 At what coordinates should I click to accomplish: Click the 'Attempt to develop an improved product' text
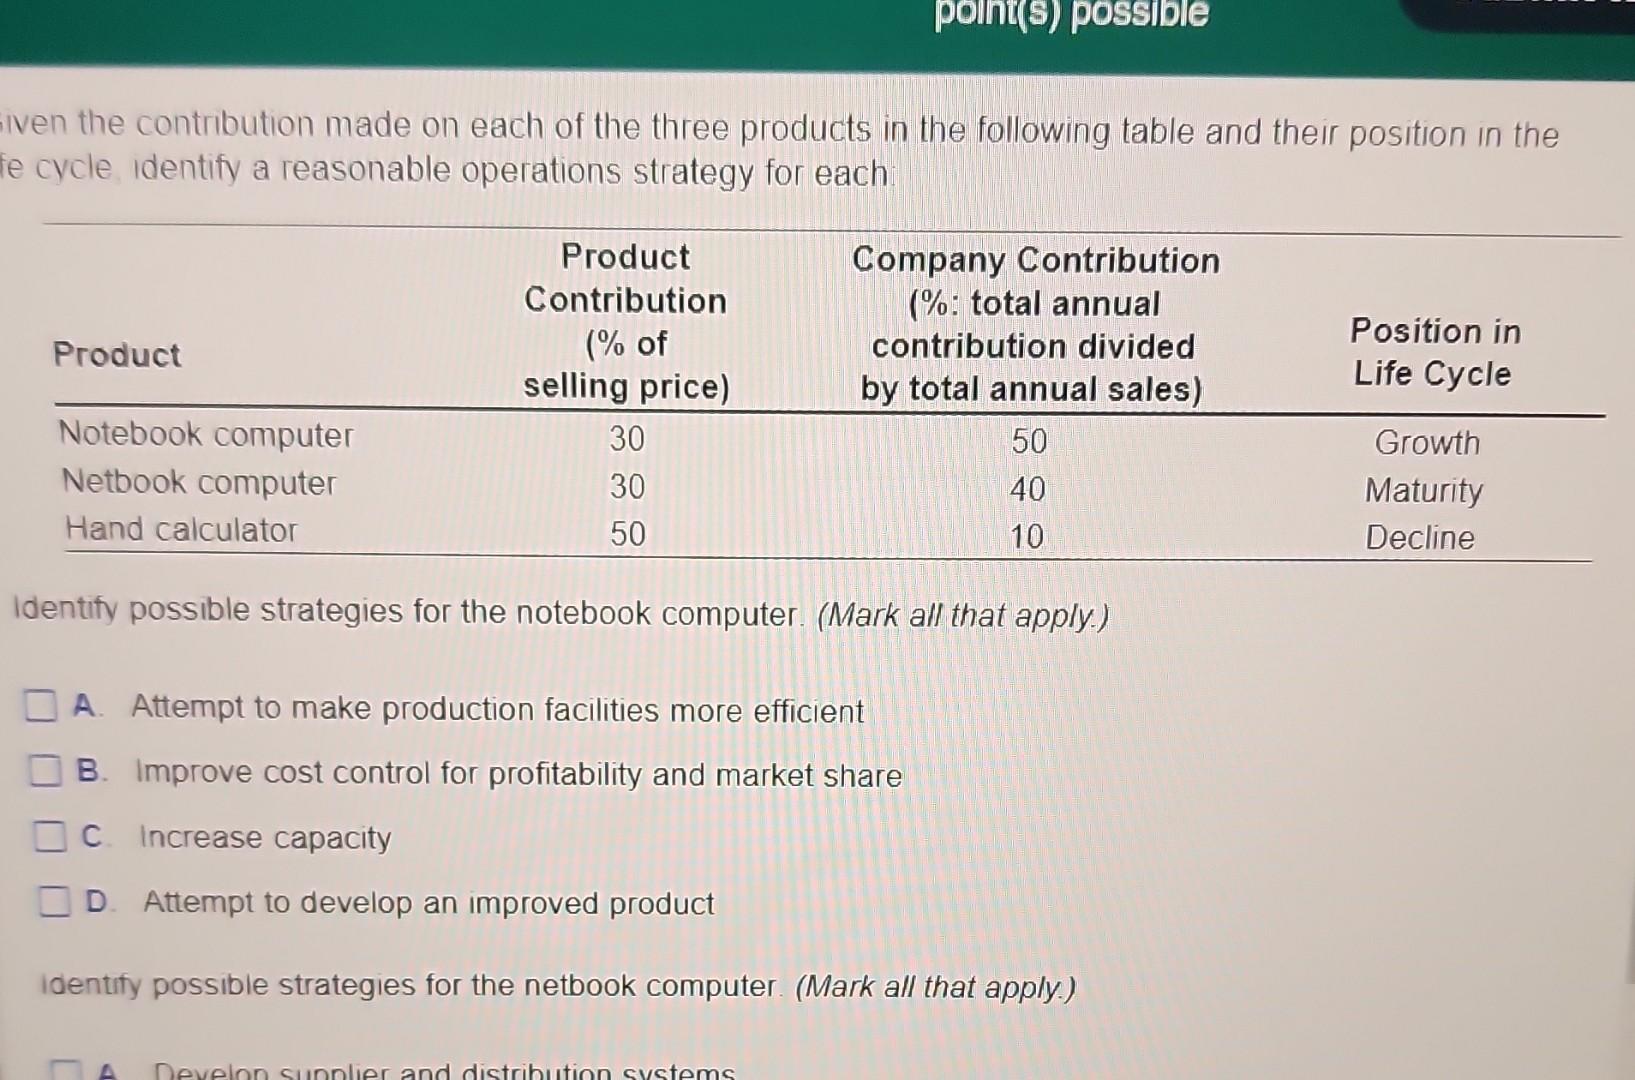(x=428, y=904)
